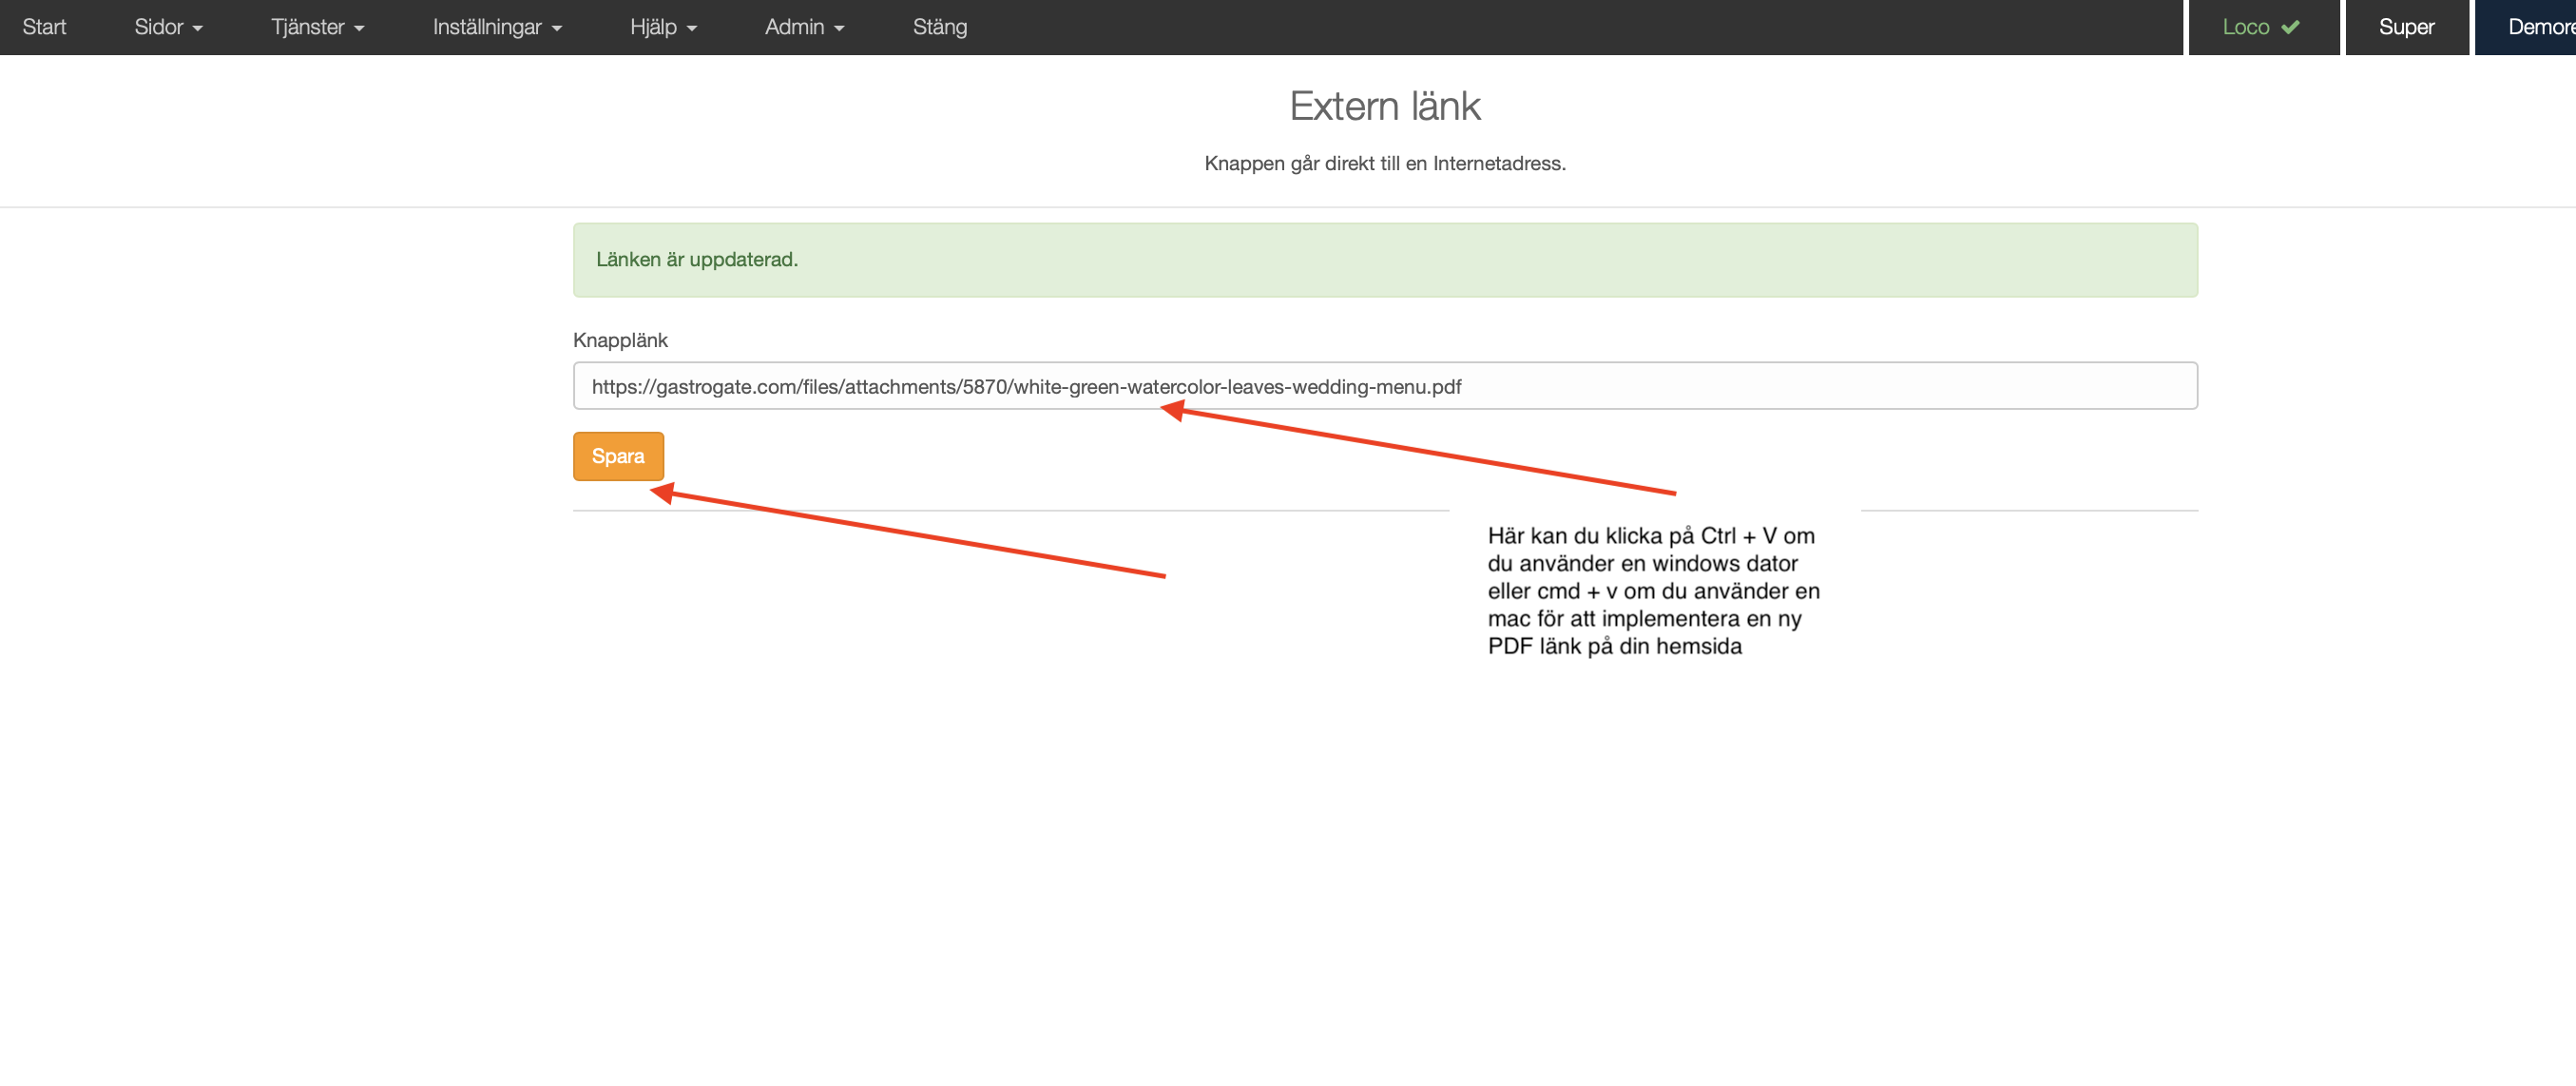Click the orange Spara button
The image size is (2576, 1086).
tap(618, 456)
